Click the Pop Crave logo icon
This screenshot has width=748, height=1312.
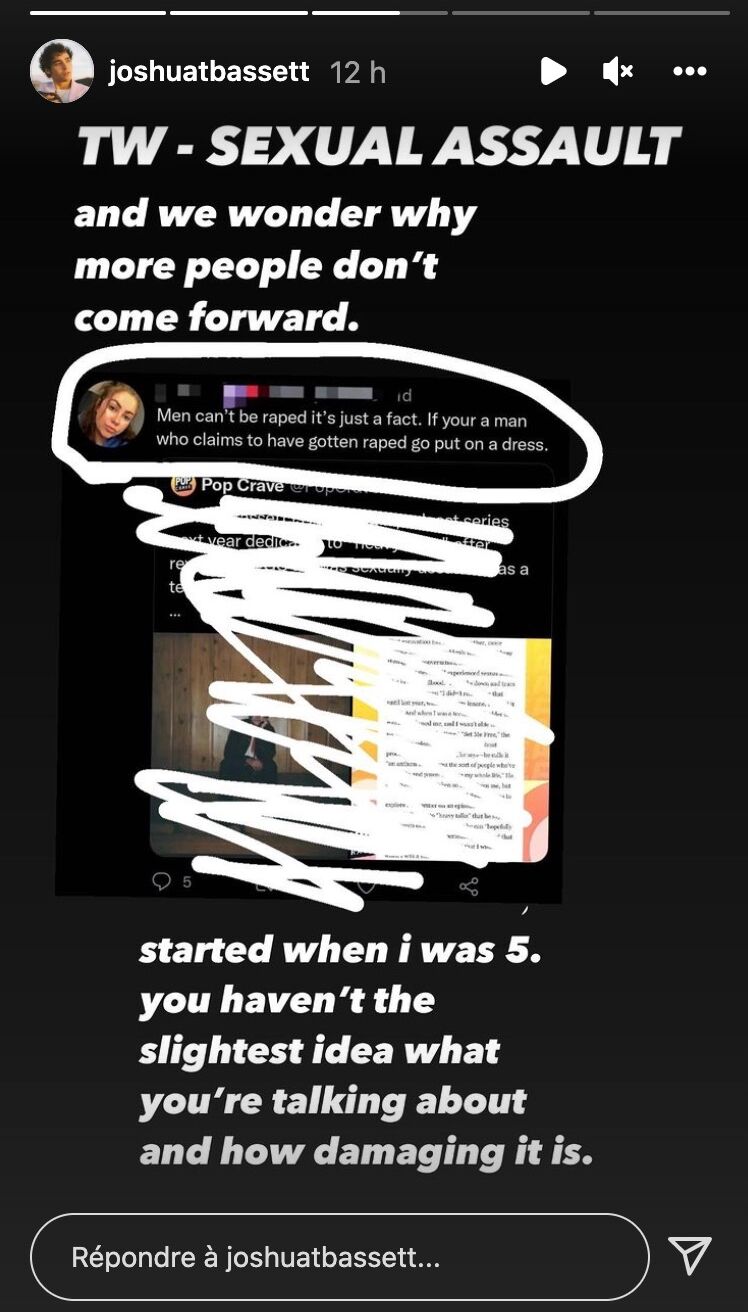pos(183,486)
